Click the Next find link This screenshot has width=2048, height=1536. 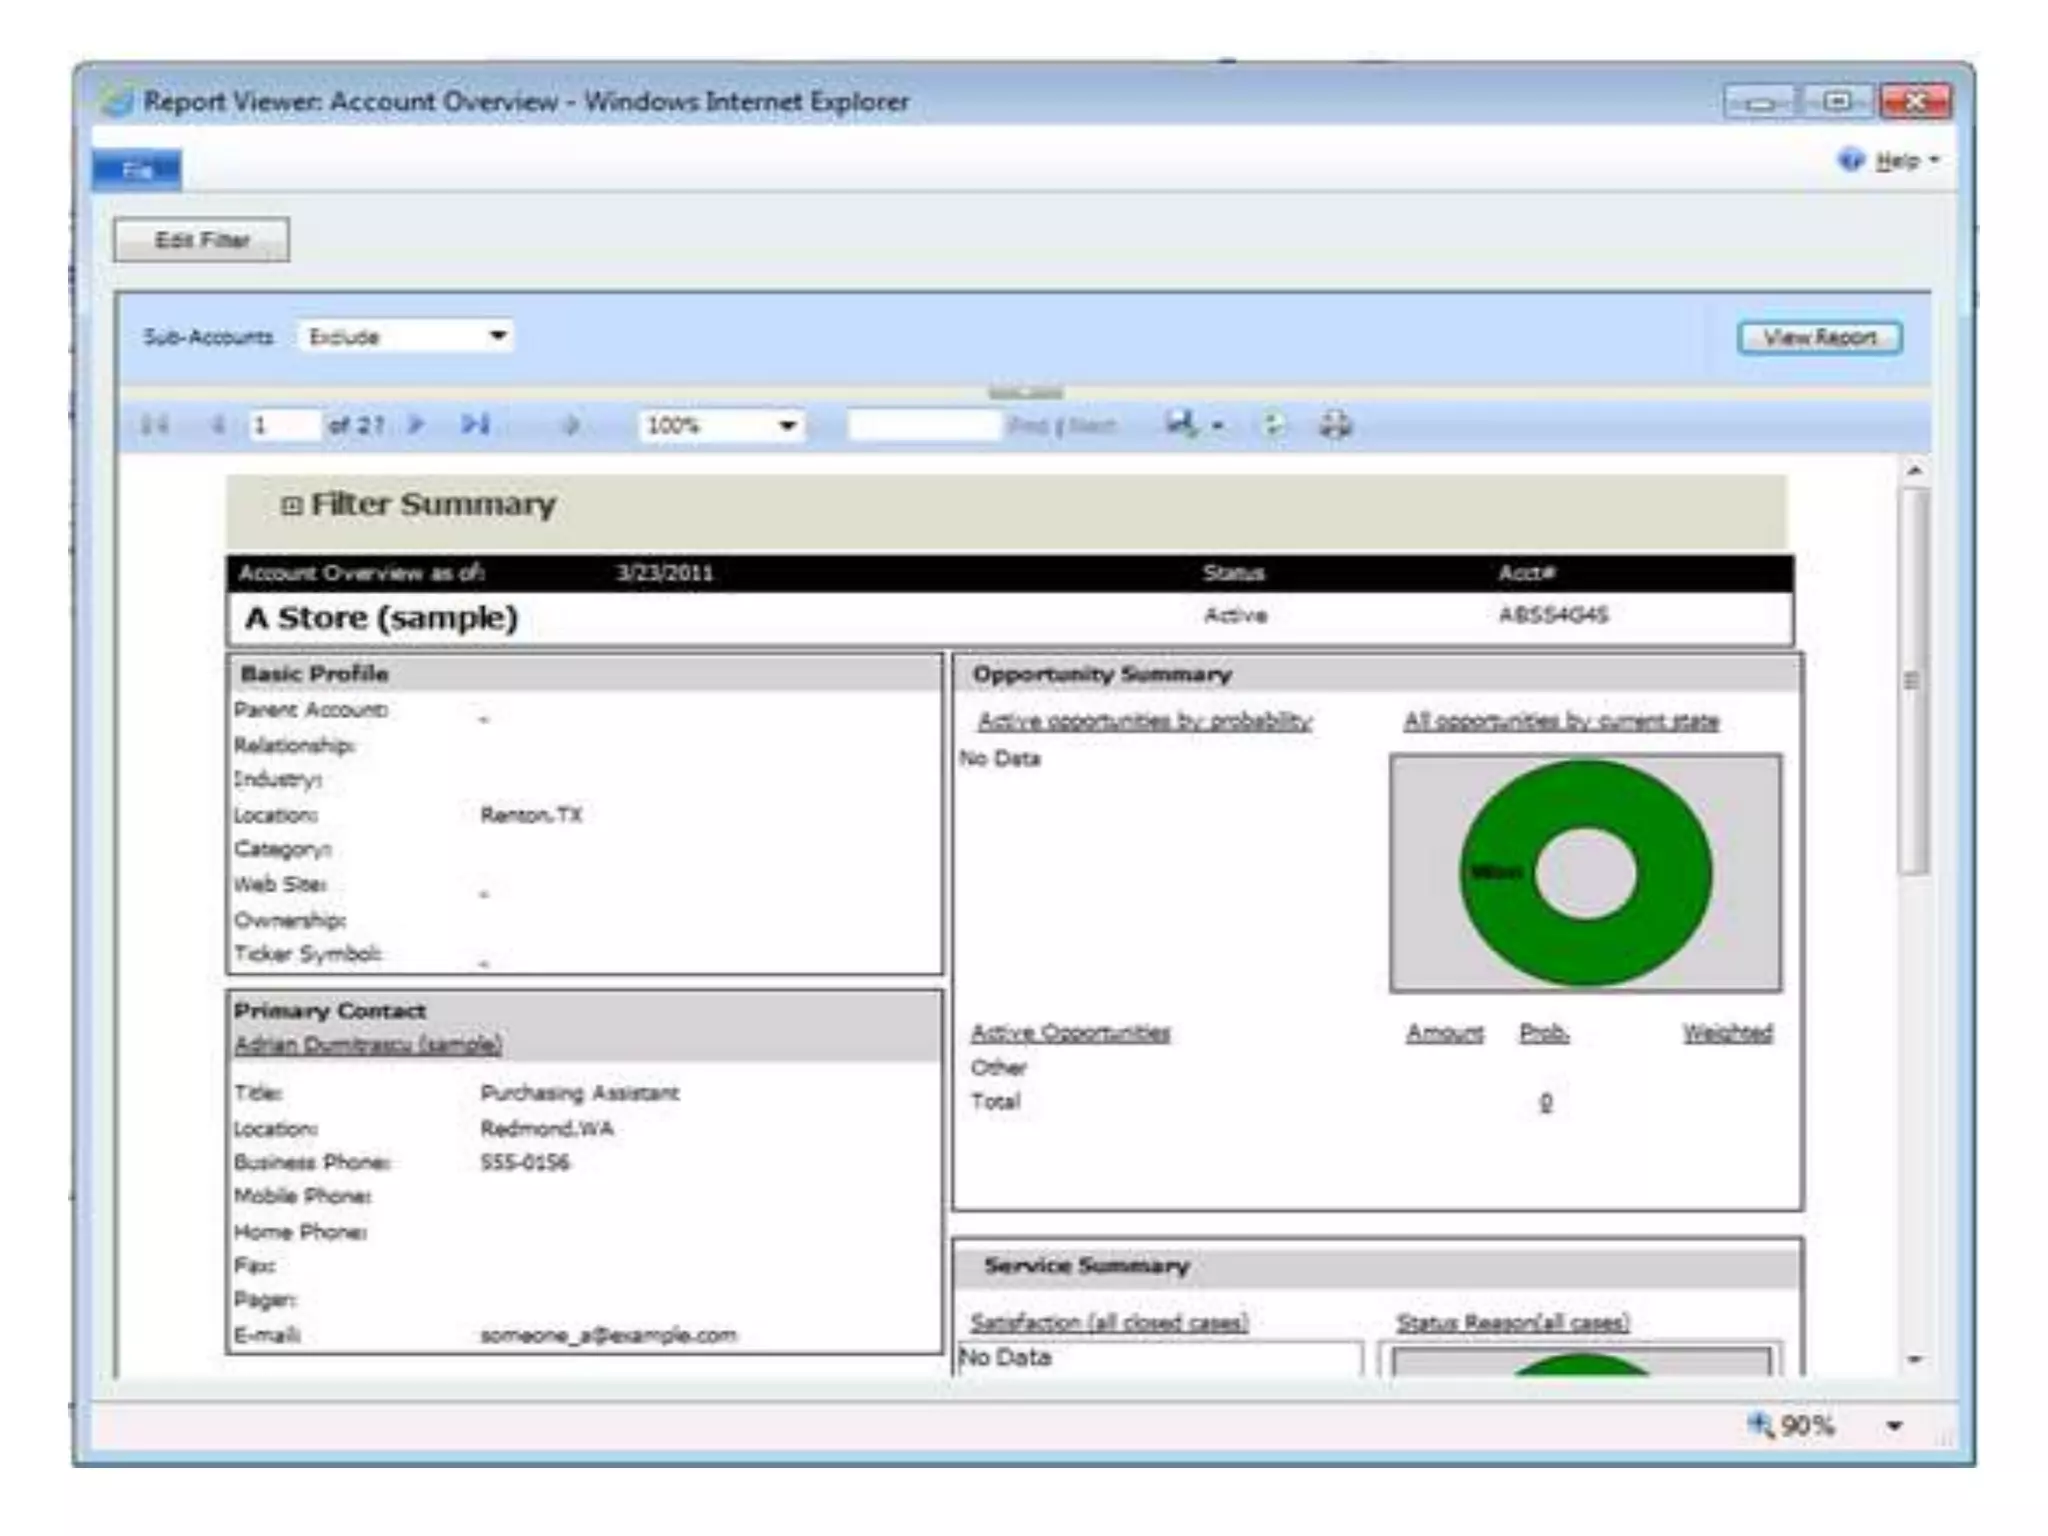1092,426
